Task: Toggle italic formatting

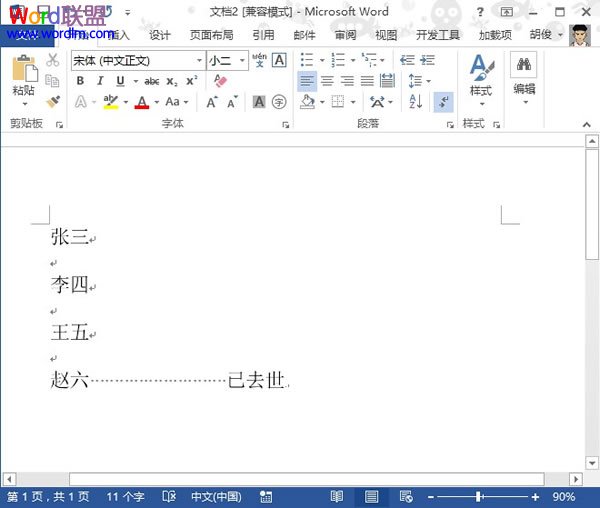Action: click(99, 81)
